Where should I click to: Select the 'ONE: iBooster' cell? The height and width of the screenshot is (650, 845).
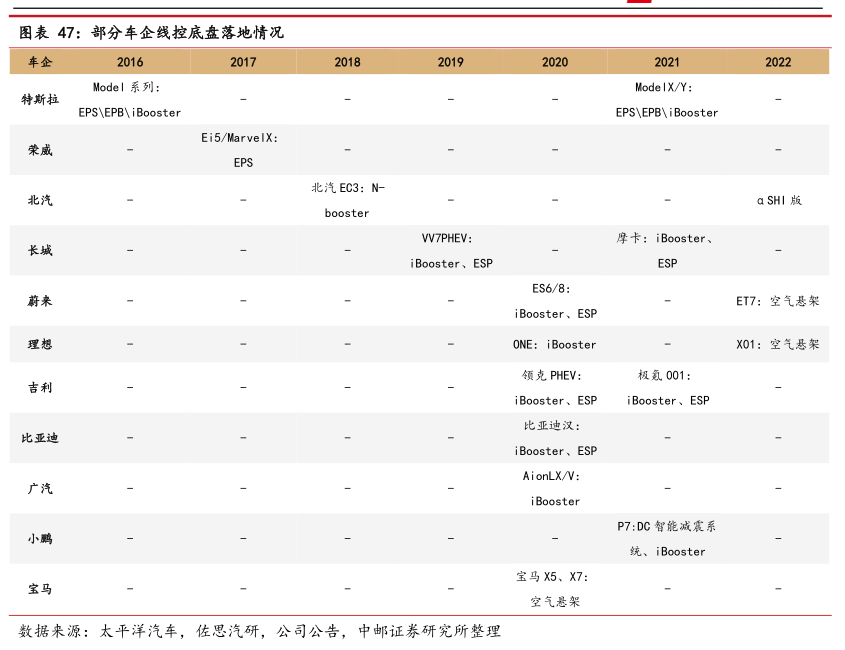point(555,345)
